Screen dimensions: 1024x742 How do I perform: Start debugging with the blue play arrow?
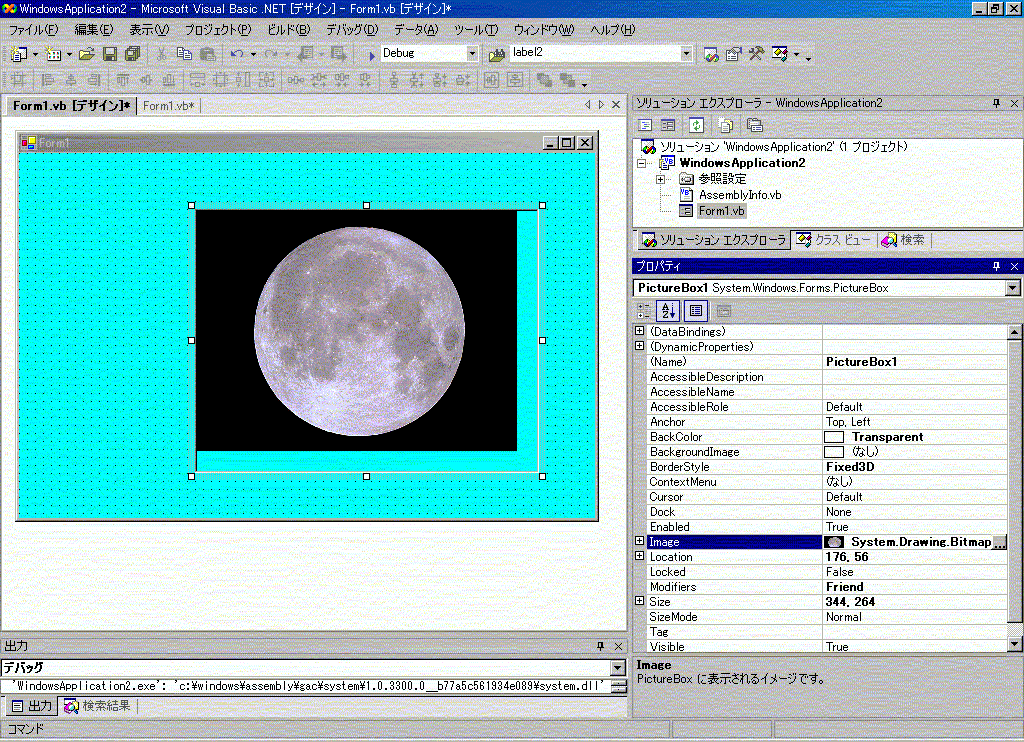pyautogui.click(x=372, y=55)
